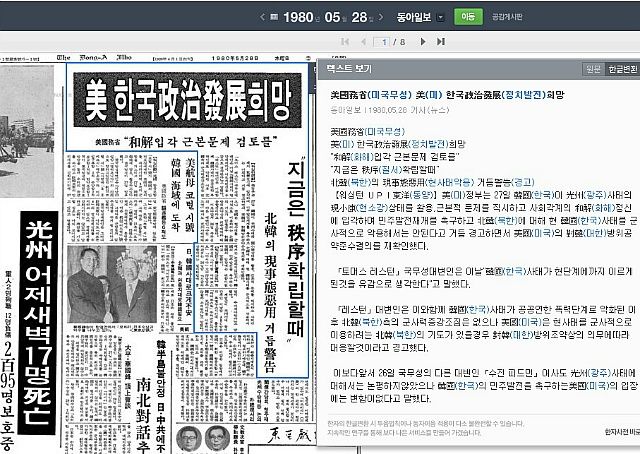Select the 지금은 秩序확립할때 vertical headline
Viewport: 640px width, 454px height.
pos(296,248)
